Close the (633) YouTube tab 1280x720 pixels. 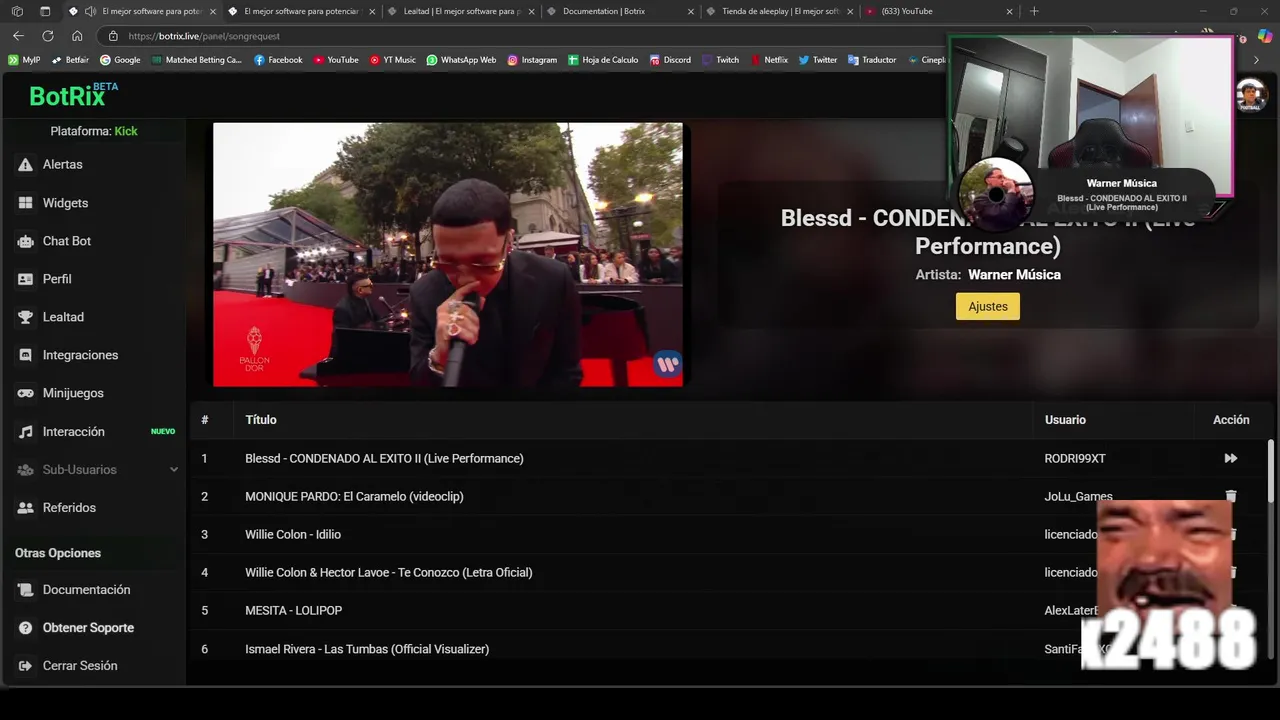point(1009,11)
